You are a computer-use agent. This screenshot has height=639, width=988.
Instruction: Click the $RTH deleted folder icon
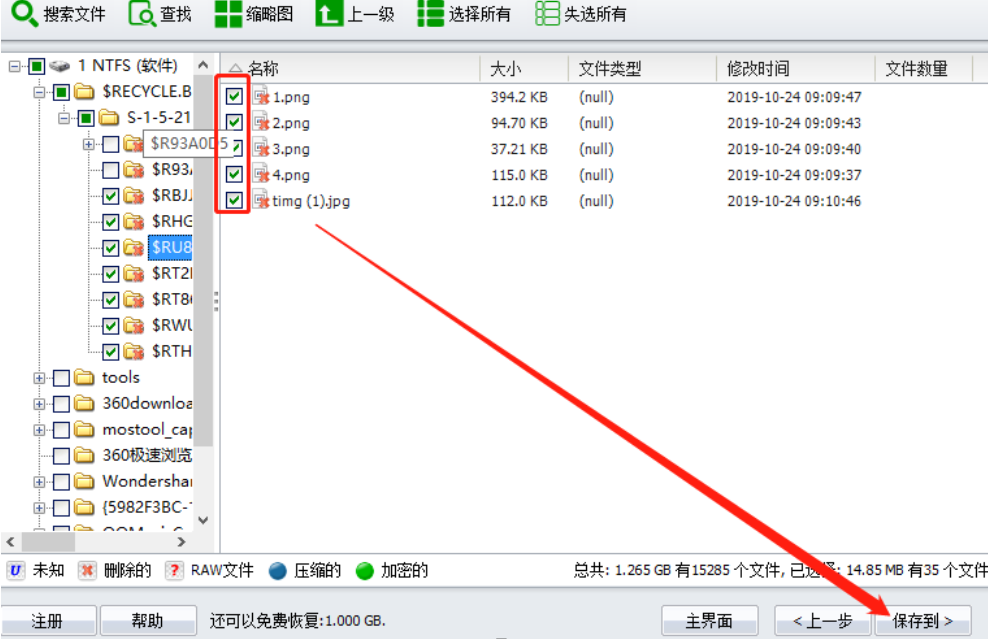(x=134, y=351)
